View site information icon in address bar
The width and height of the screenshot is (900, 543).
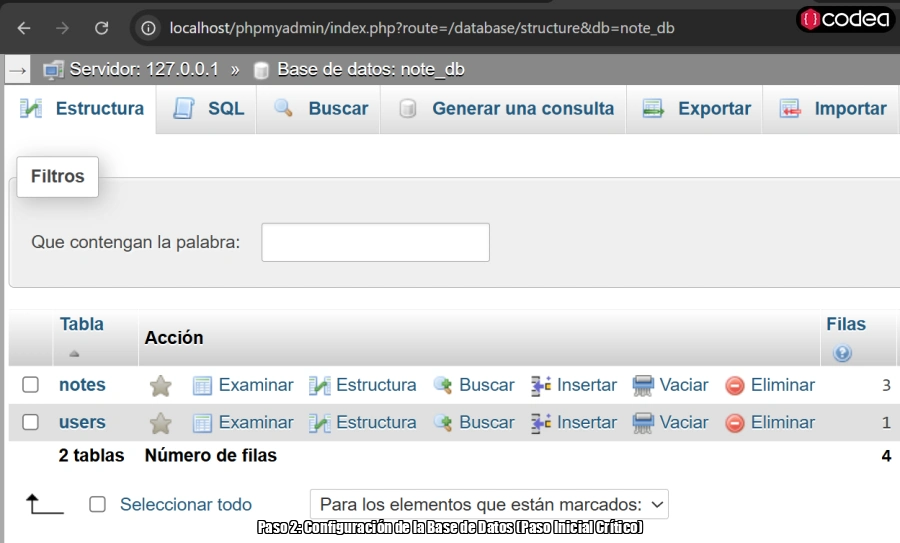point(148,28)
